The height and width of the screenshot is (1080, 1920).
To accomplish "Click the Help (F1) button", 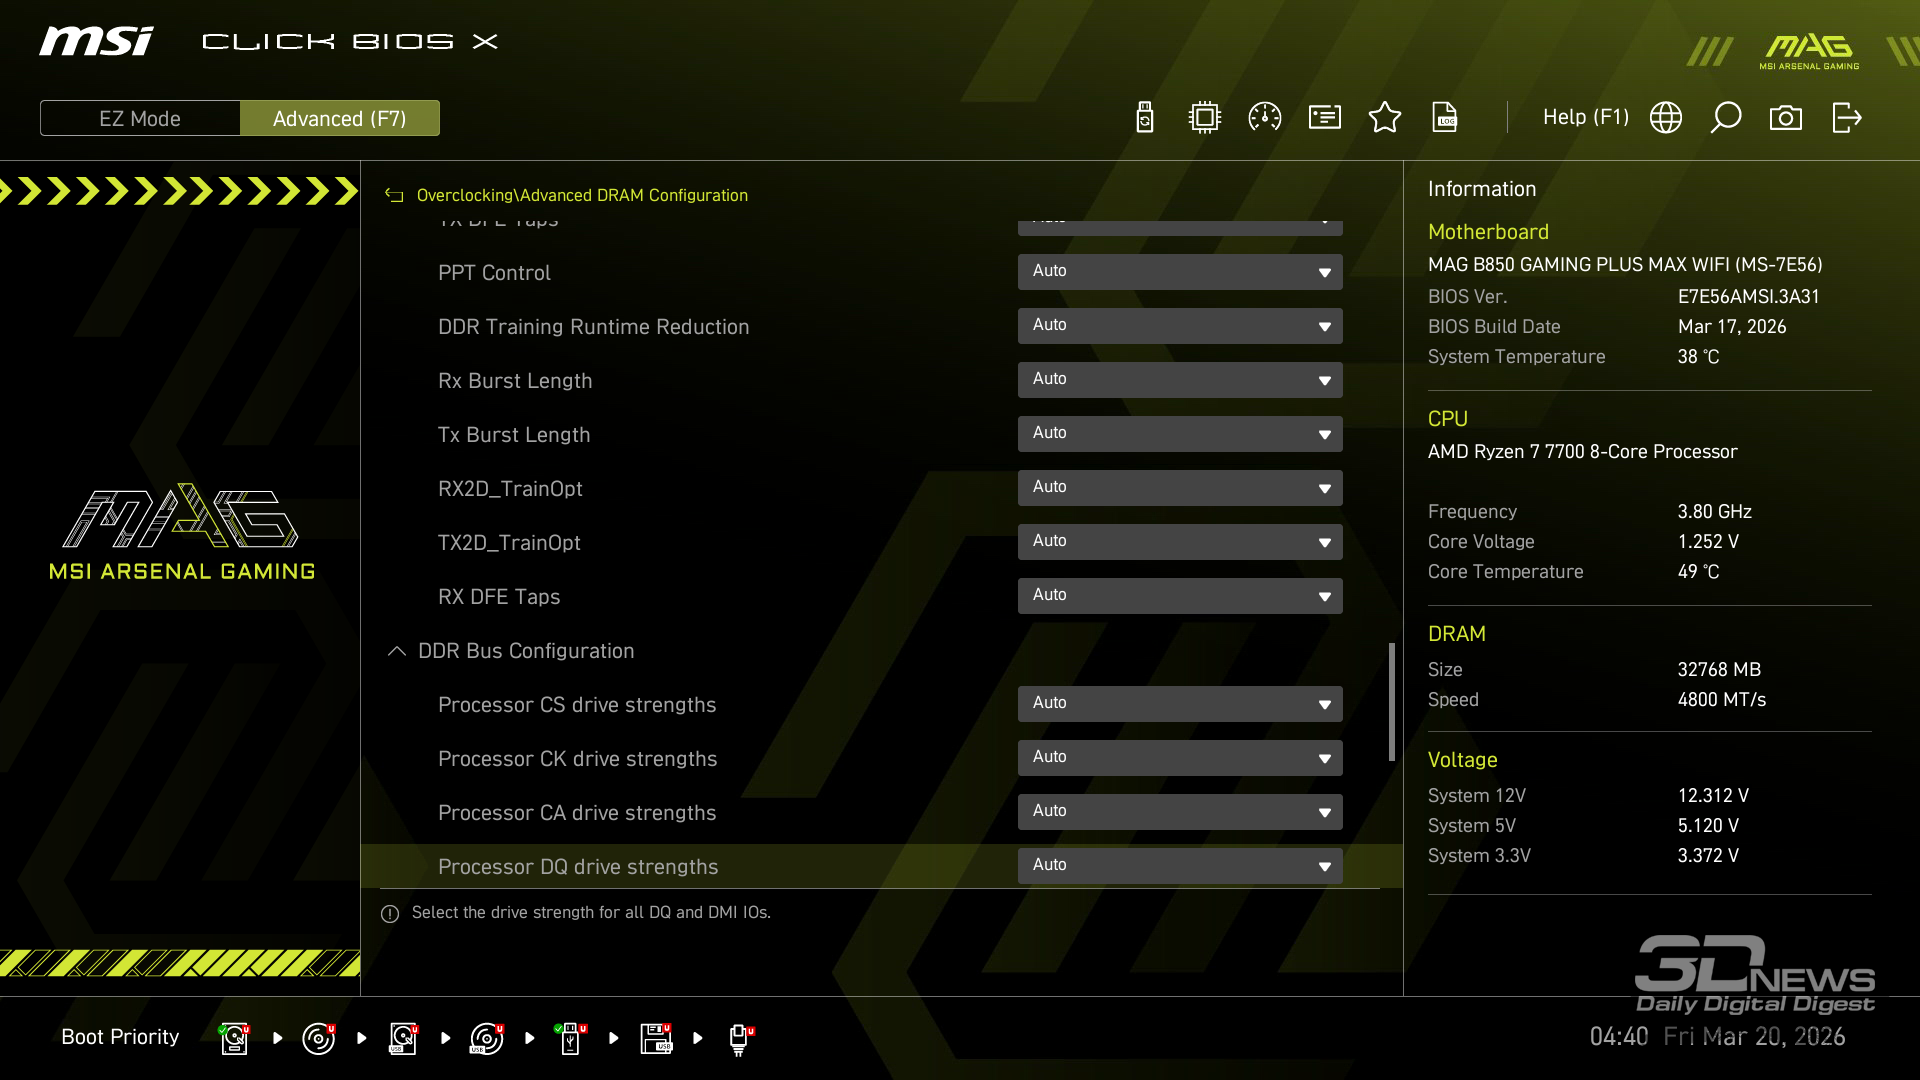I will [x=1585, y=118].
